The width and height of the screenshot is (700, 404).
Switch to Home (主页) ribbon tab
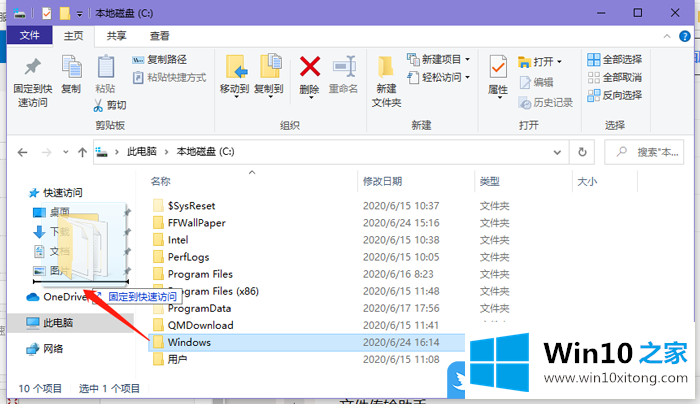(73, 36)
